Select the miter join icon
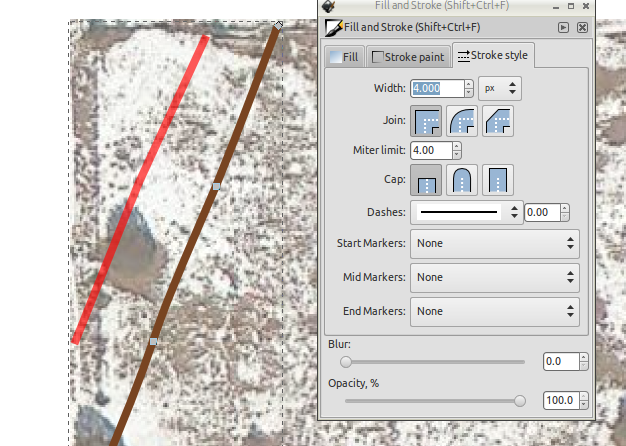This screenshot has width=626, height=446. pos(426,122)
